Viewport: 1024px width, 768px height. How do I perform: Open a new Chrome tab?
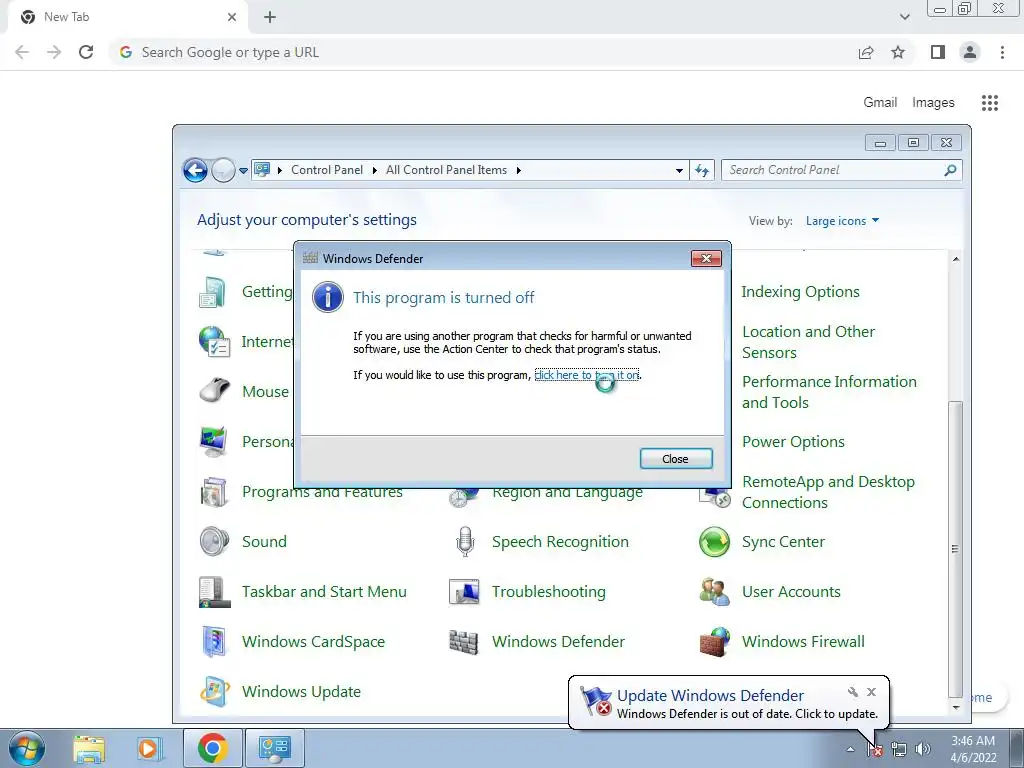click(x=270, y=17)
